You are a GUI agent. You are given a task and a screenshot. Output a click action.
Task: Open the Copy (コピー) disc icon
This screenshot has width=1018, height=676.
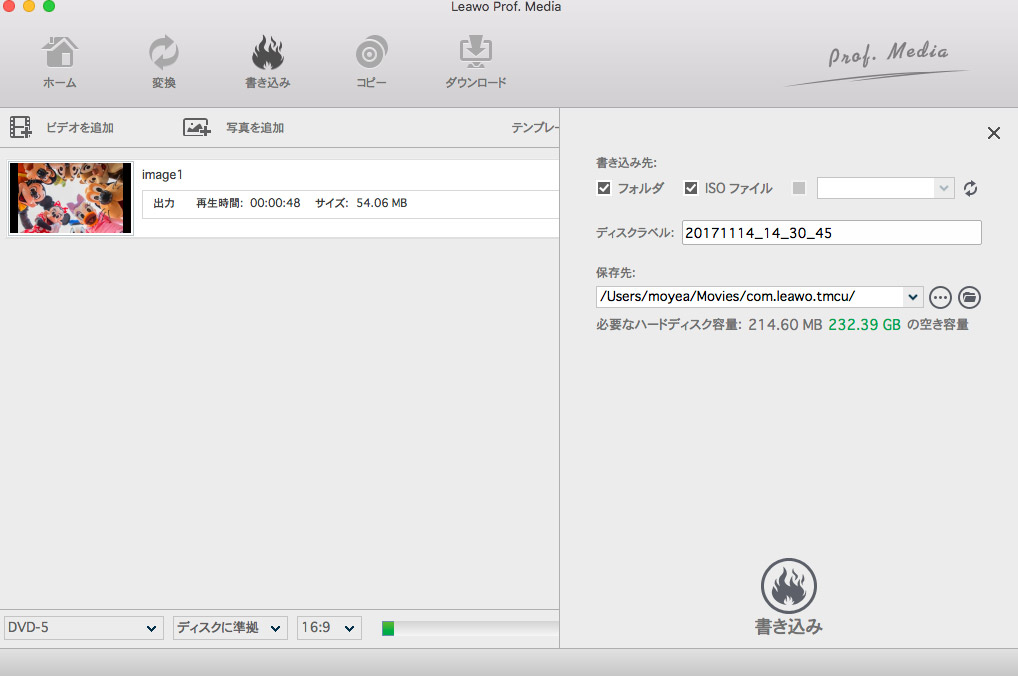click(x=371, y=53)
